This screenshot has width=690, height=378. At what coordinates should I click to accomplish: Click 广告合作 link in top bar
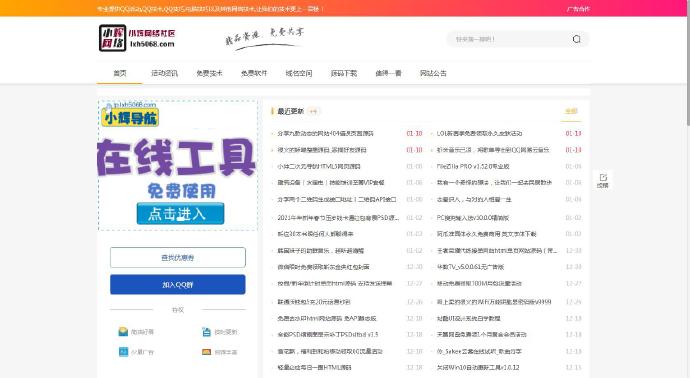(578, 9)
